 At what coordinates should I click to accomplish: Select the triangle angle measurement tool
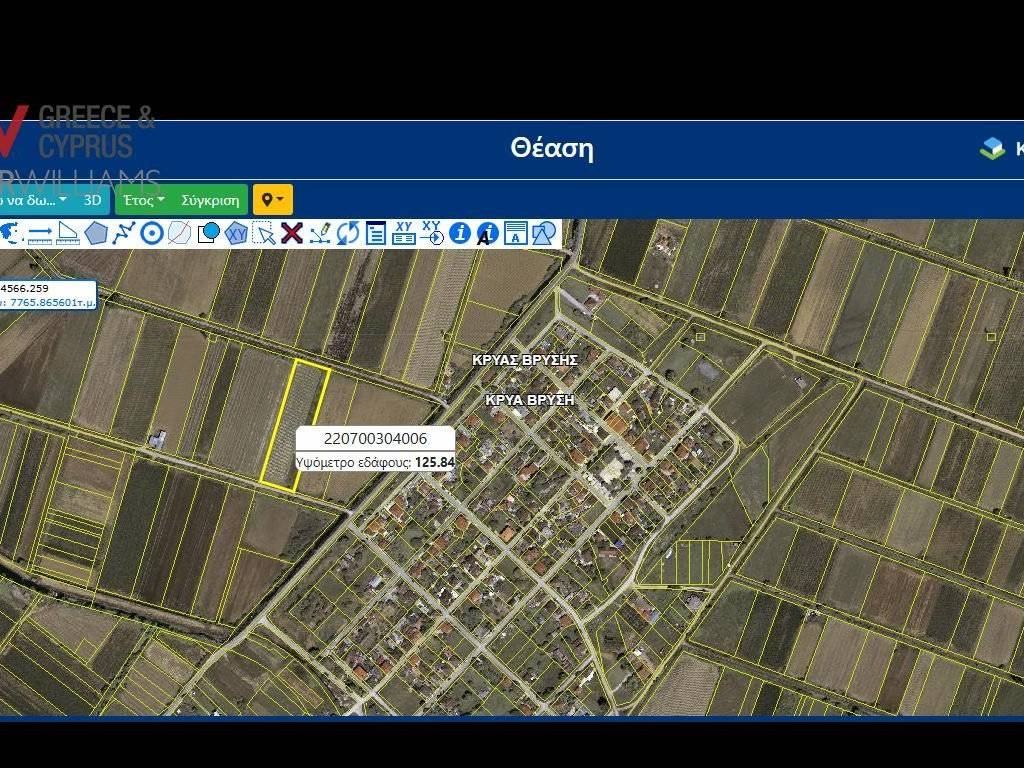(x=68, y=233)
